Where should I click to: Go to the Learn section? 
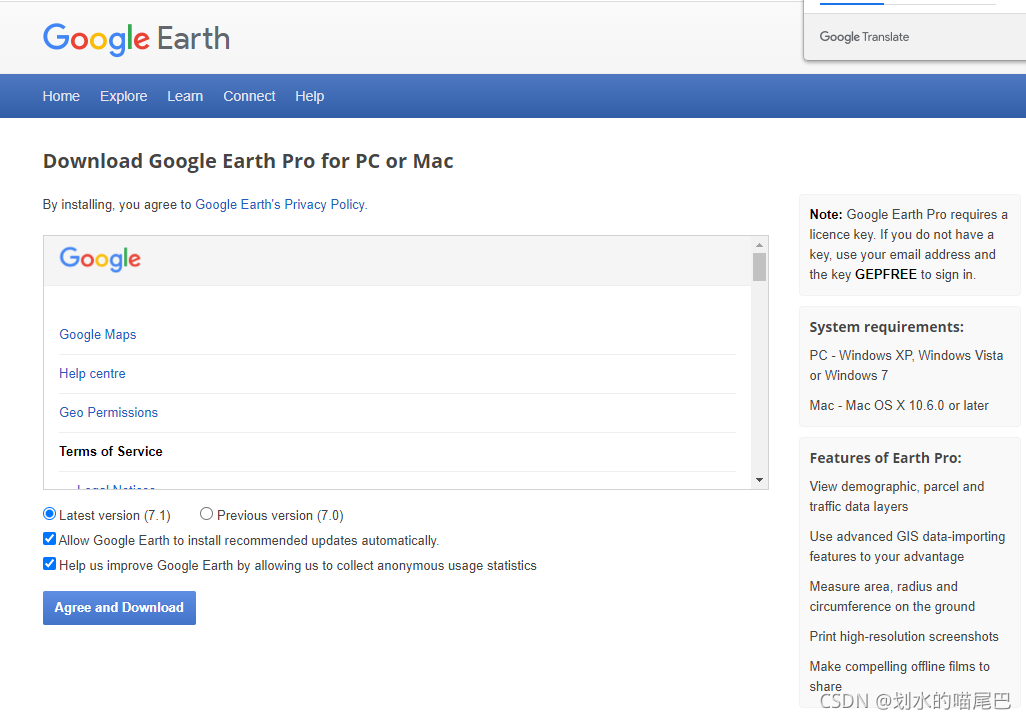click(x=185, y=96)
